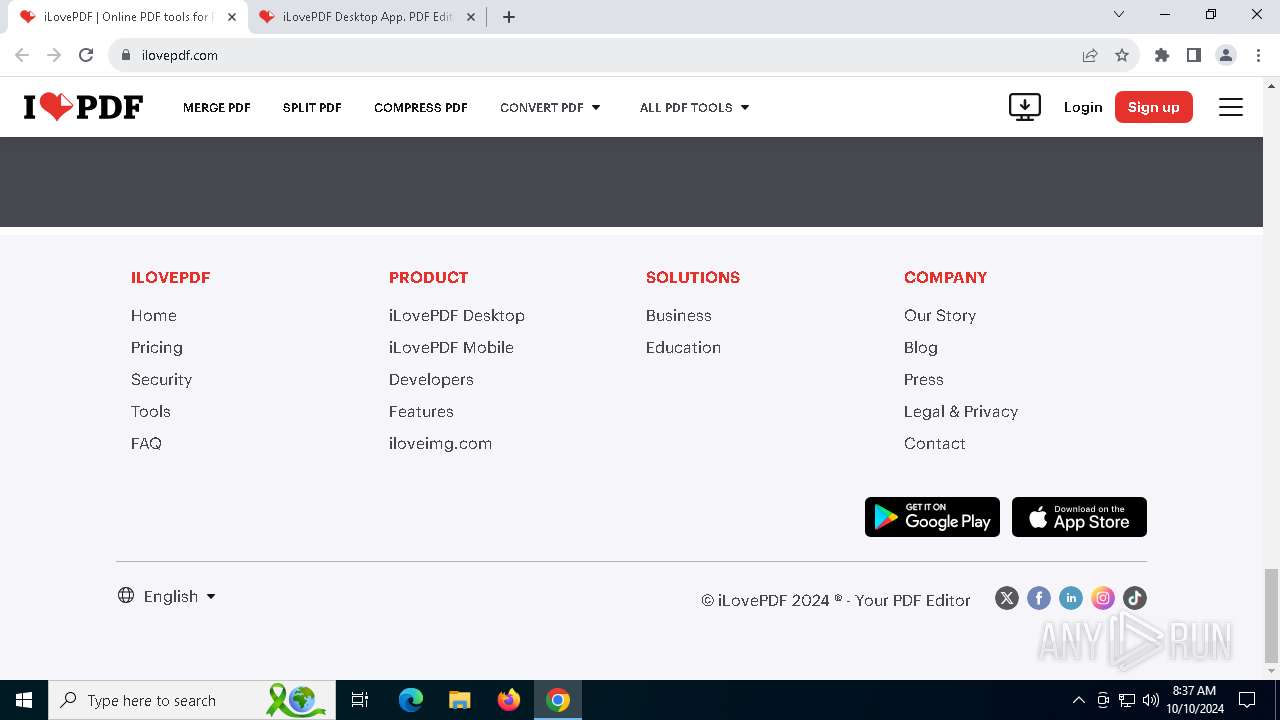Open COMPRESS PDF from the navbar

click(421, 107)
